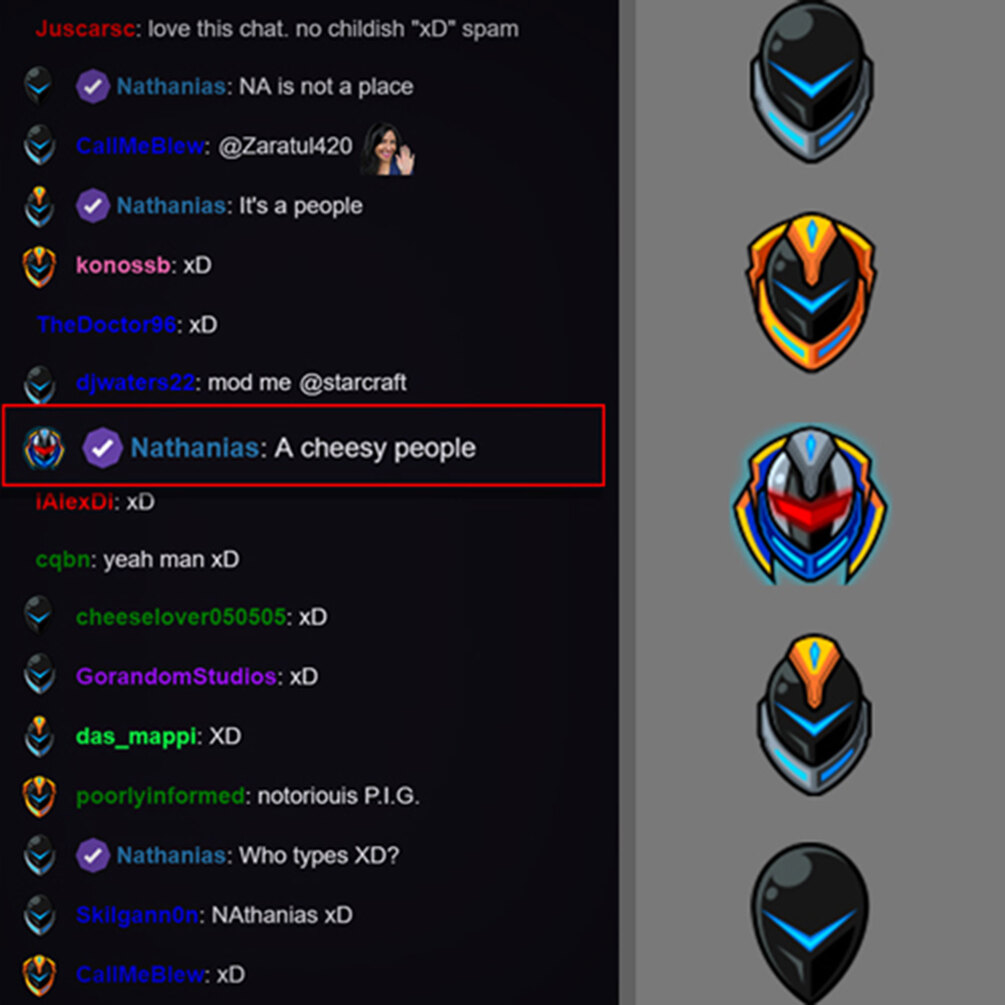
Task: Click the verified badge beside 'A cheesy people'
Action: (x=102, y=447)
